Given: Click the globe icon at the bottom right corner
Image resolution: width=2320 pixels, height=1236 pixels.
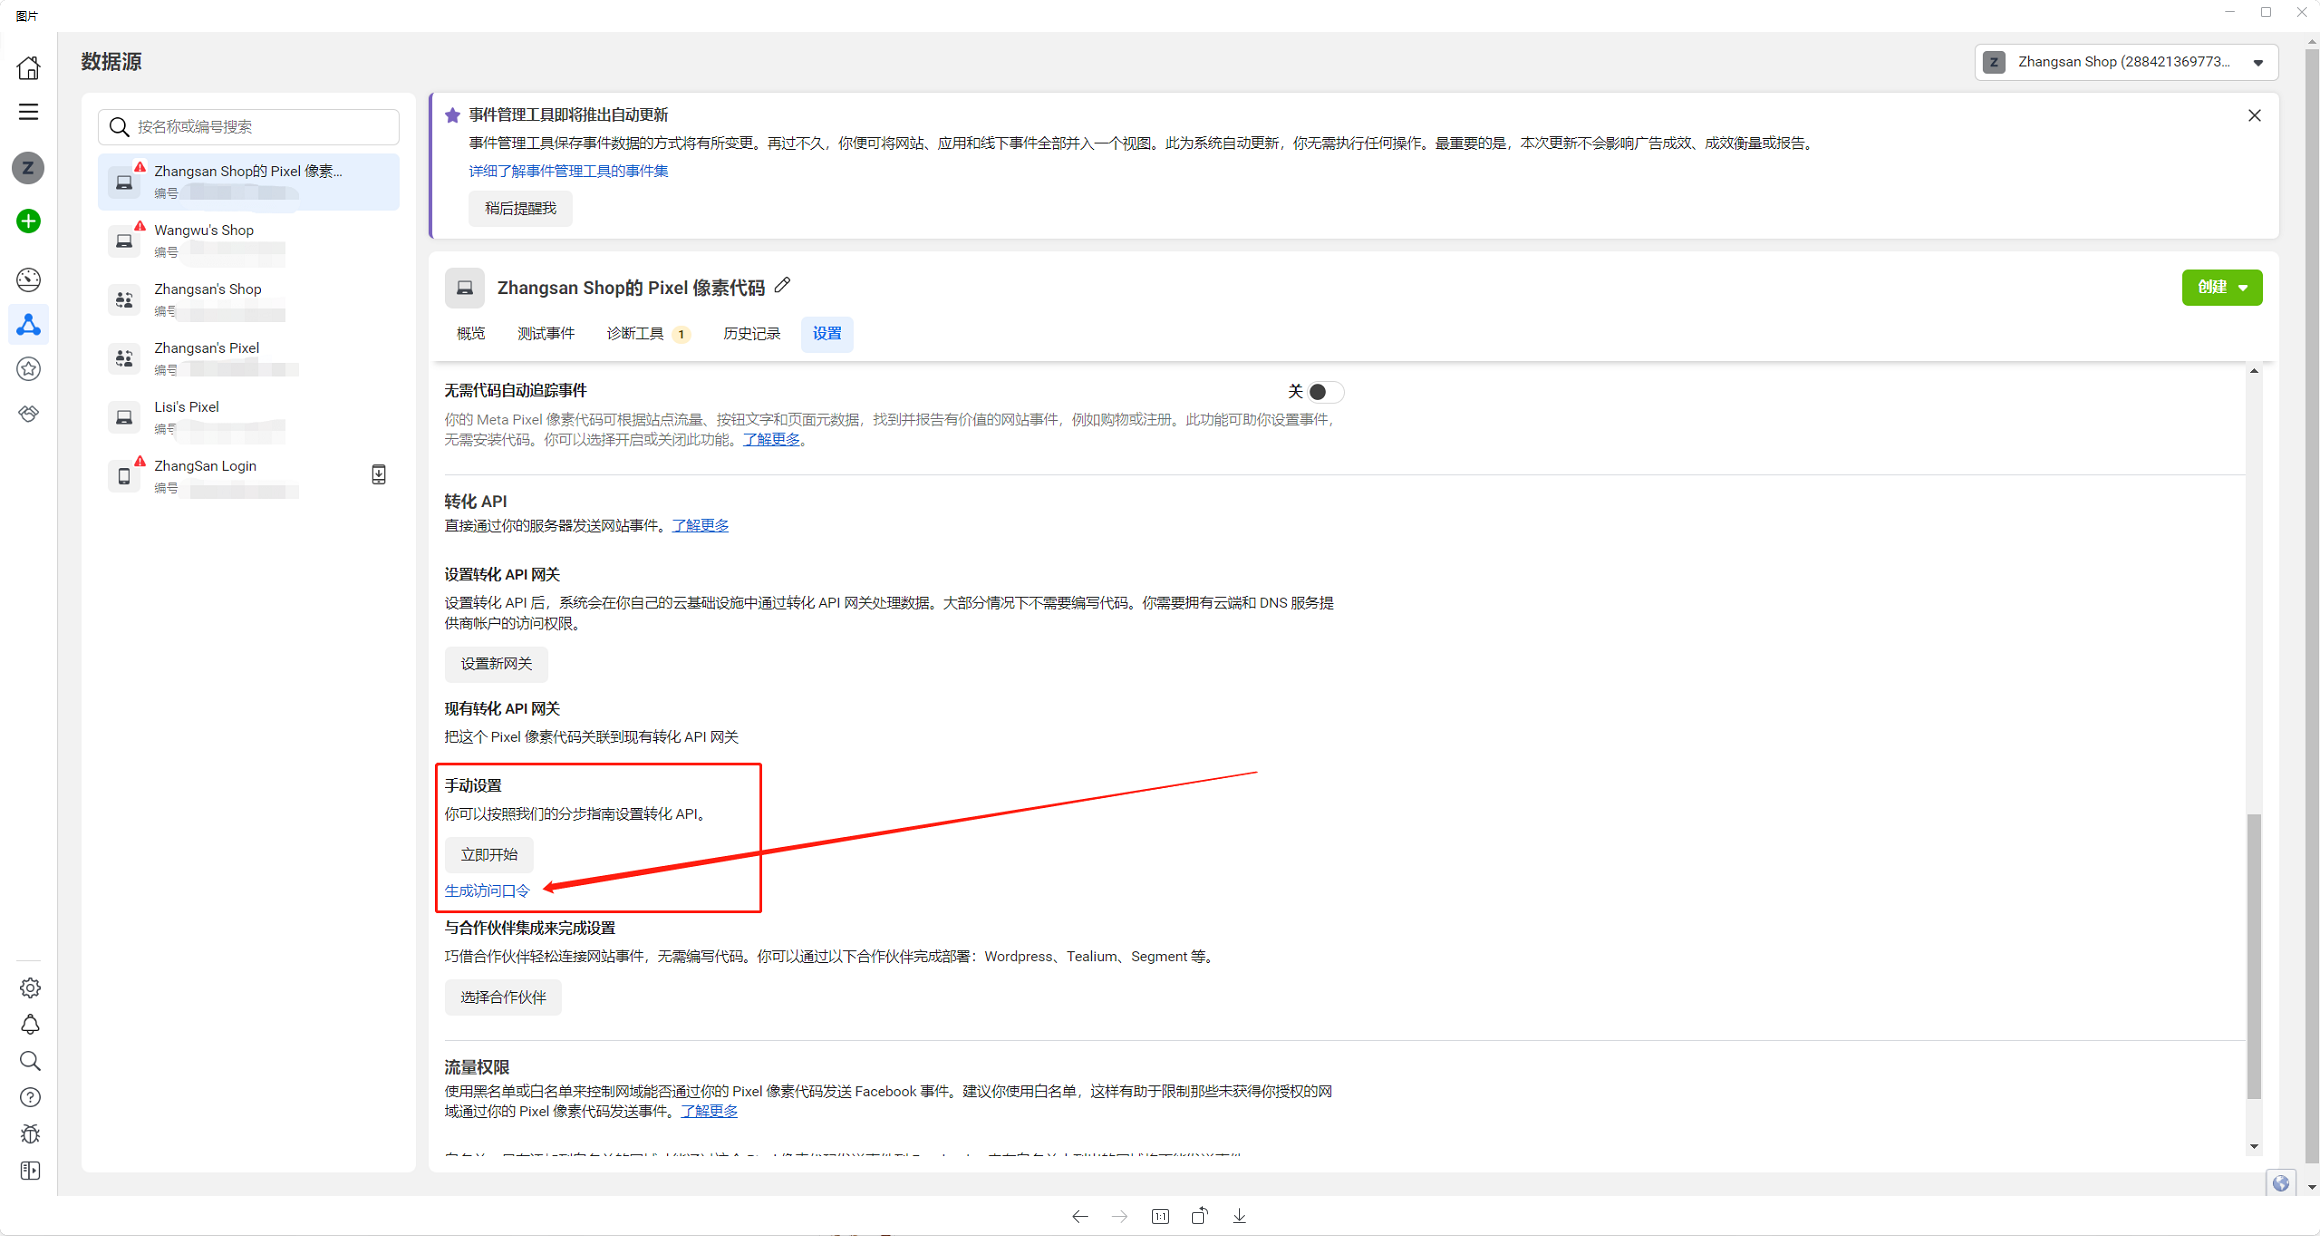Looking at the screenshot, I should [x=2281, y=1183].
